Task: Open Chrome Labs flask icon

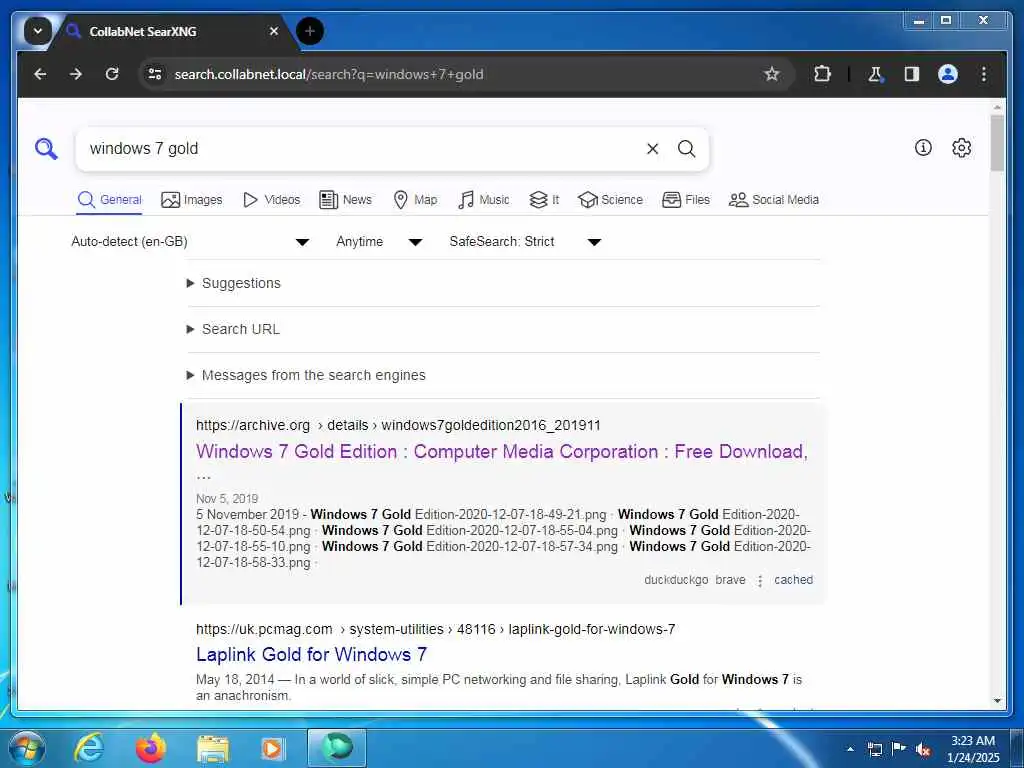Action: 875,74
